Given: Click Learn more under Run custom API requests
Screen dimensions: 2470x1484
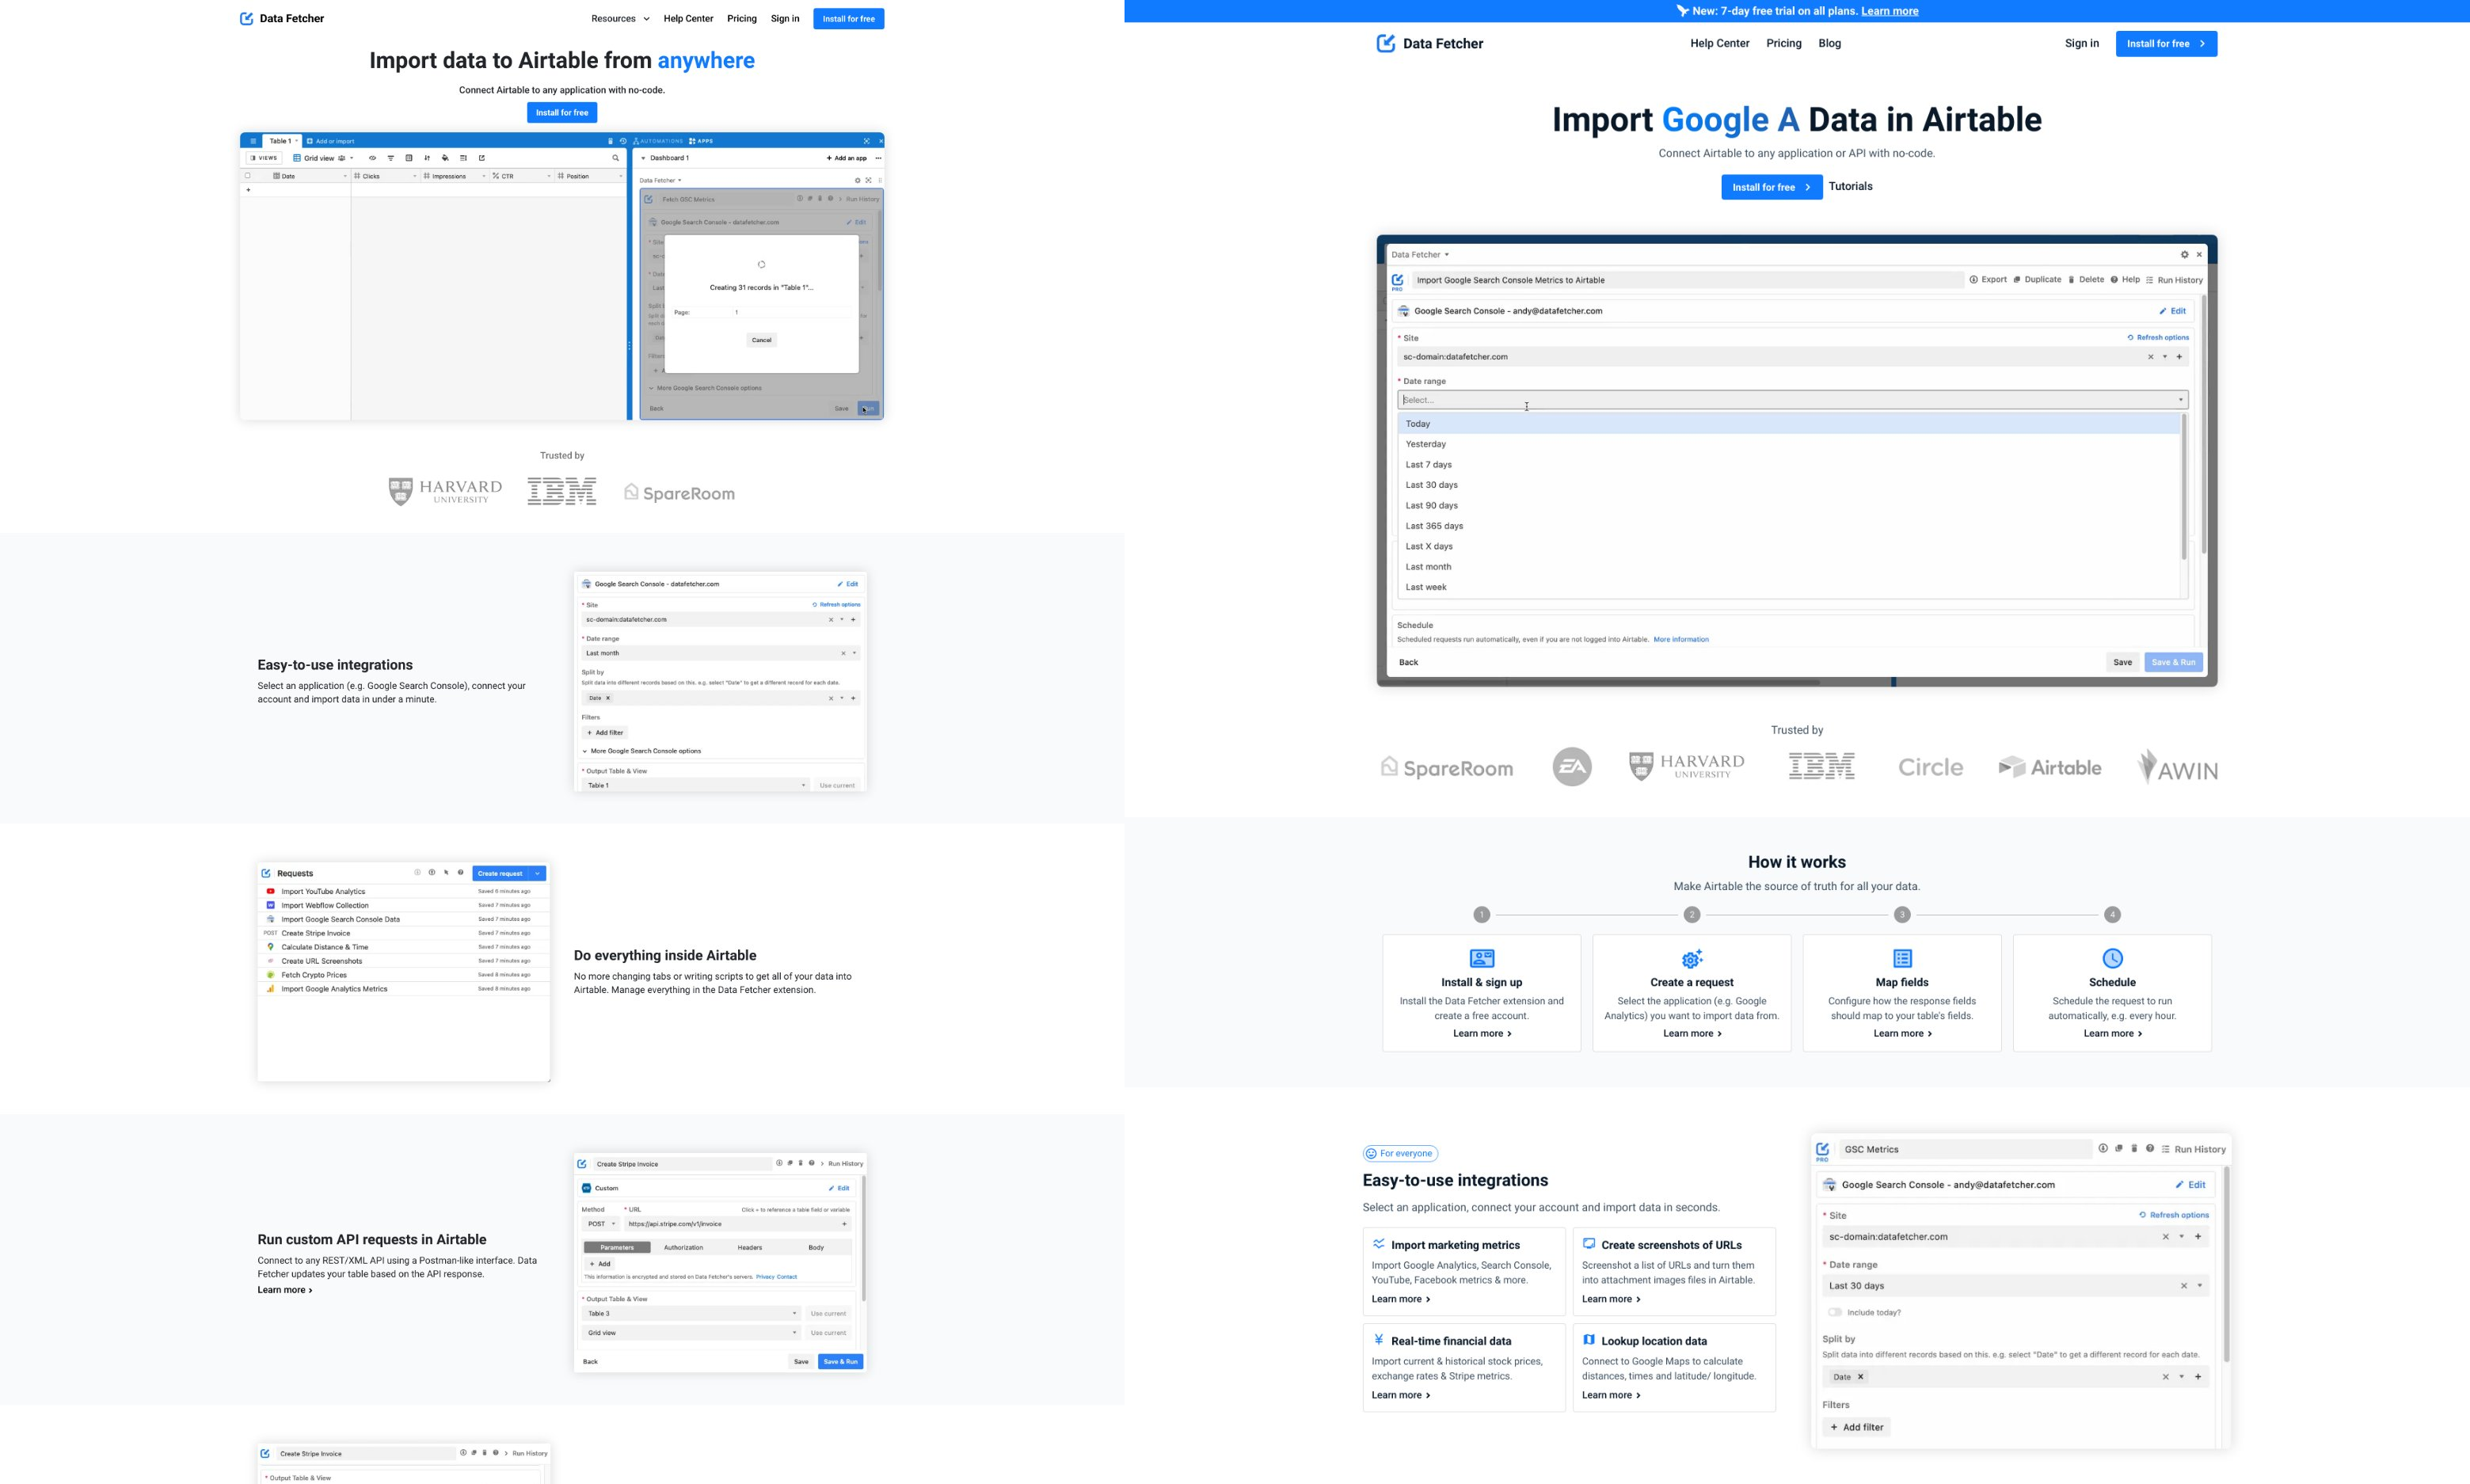Looking at the screenshot, I should coord(285,1290).
